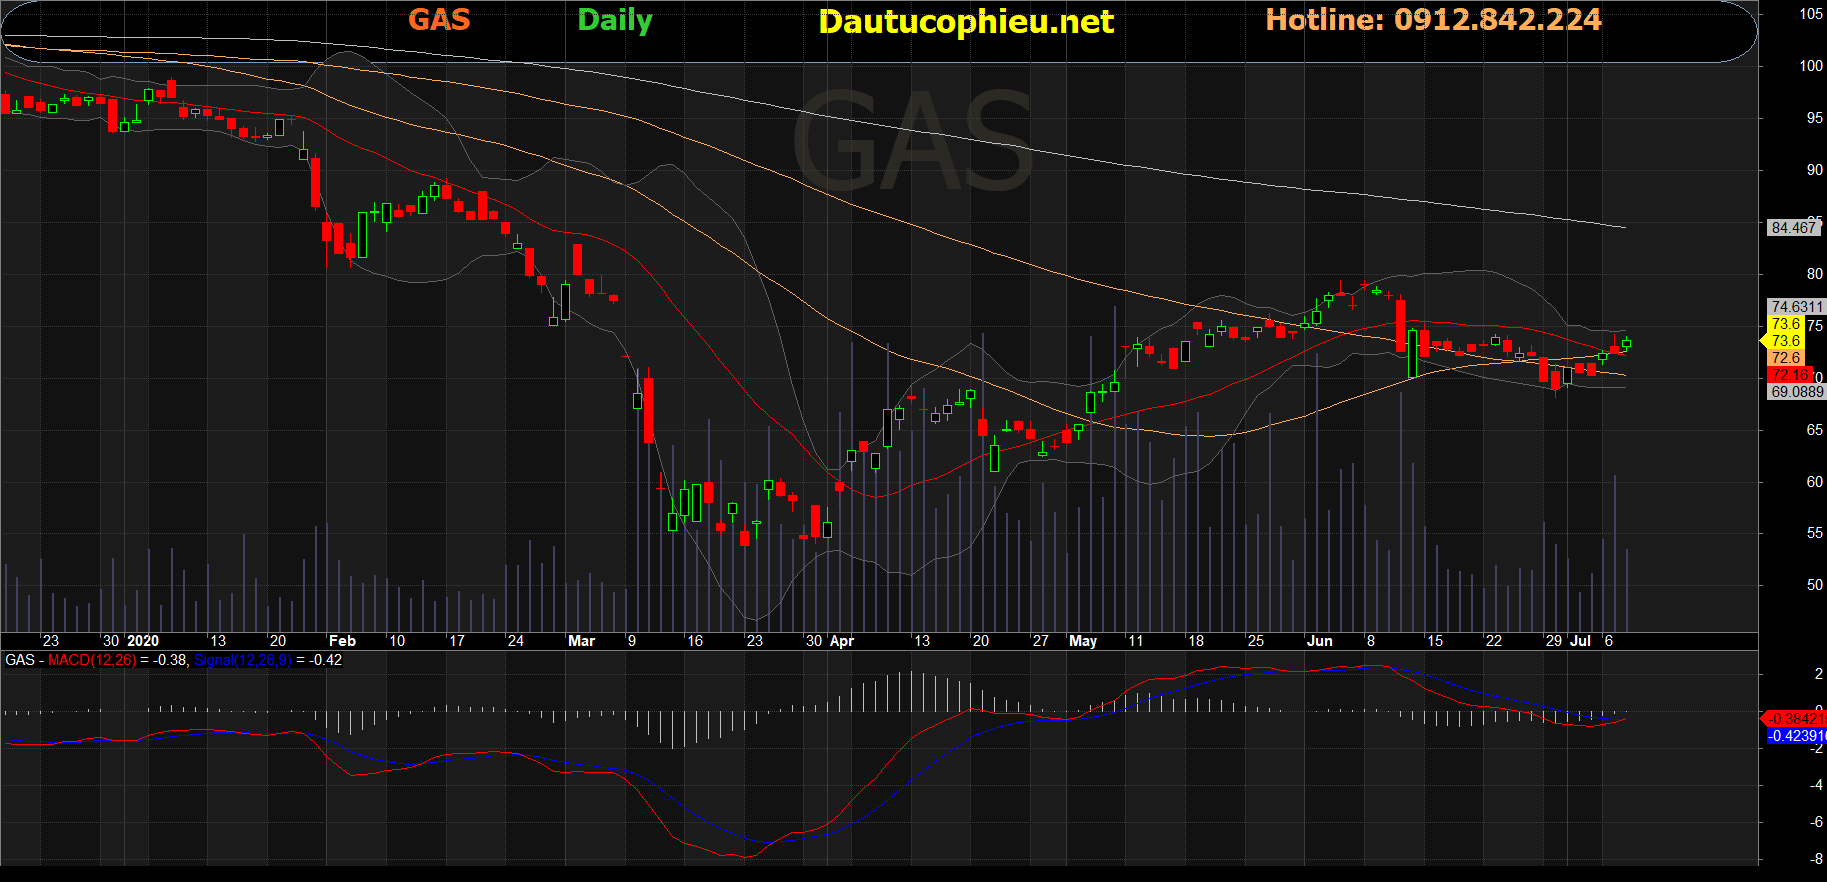
Task: Click date label 15 in June
Action: (1435, 641)
